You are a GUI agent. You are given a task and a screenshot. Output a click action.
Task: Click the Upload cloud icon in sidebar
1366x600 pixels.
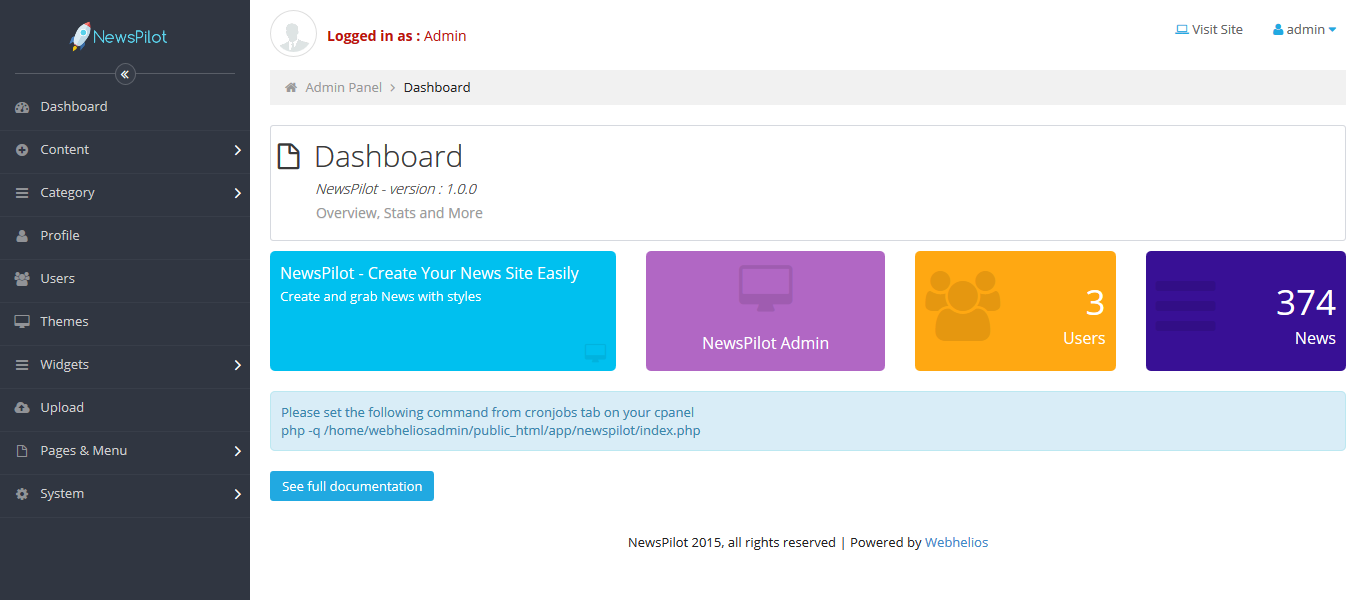point(22,408)
